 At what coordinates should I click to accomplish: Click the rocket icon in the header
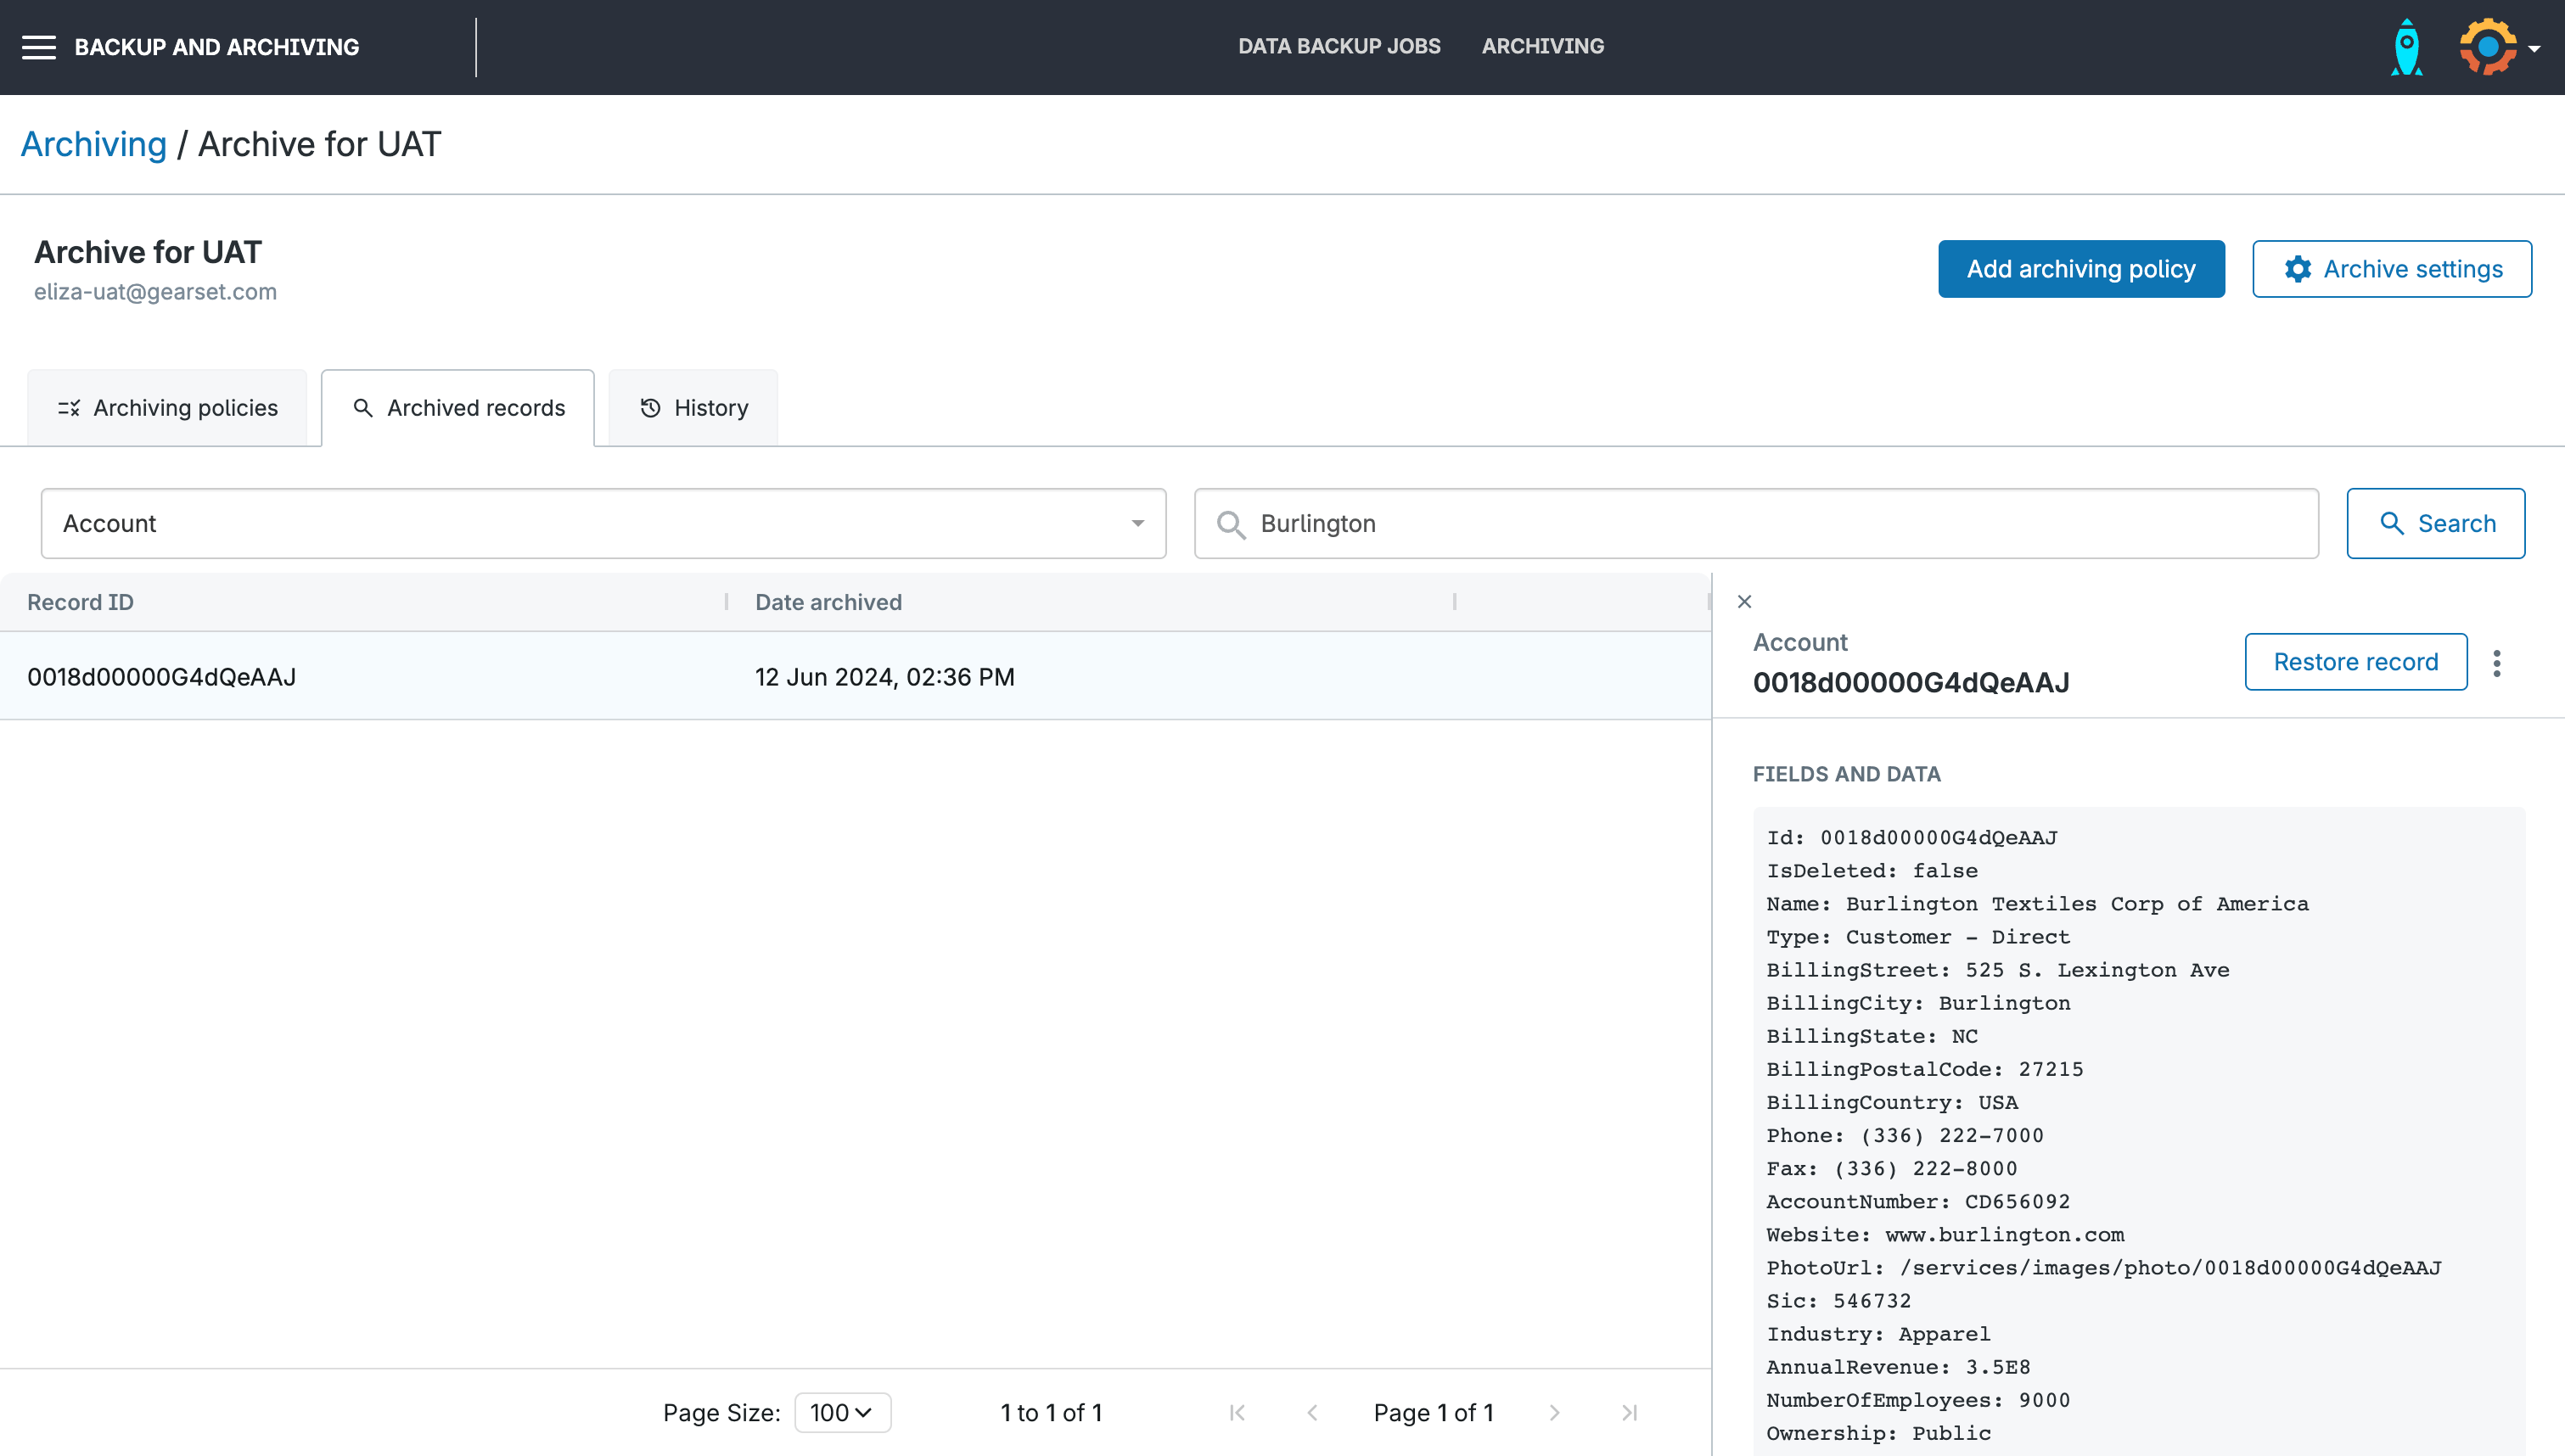[2406, 47]
